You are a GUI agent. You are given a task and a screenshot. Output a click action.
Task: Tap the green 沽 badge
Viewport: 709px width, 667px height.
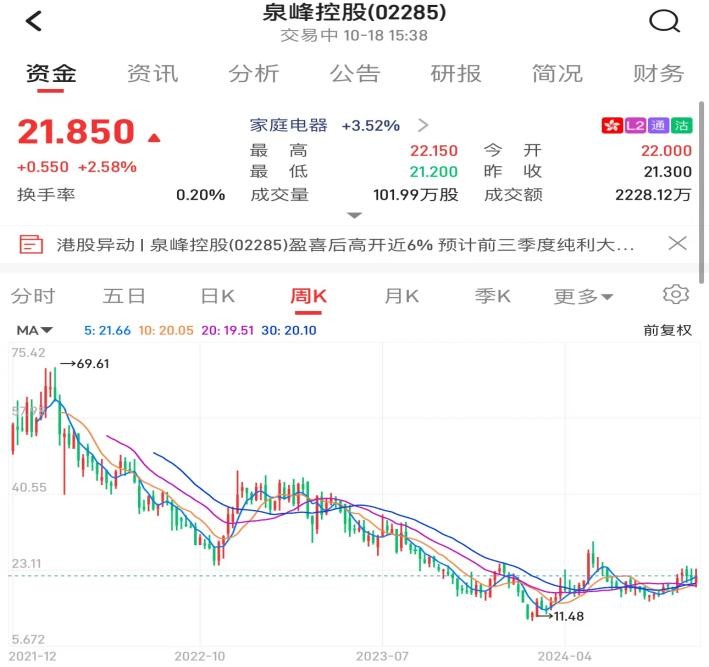point(681,125)
